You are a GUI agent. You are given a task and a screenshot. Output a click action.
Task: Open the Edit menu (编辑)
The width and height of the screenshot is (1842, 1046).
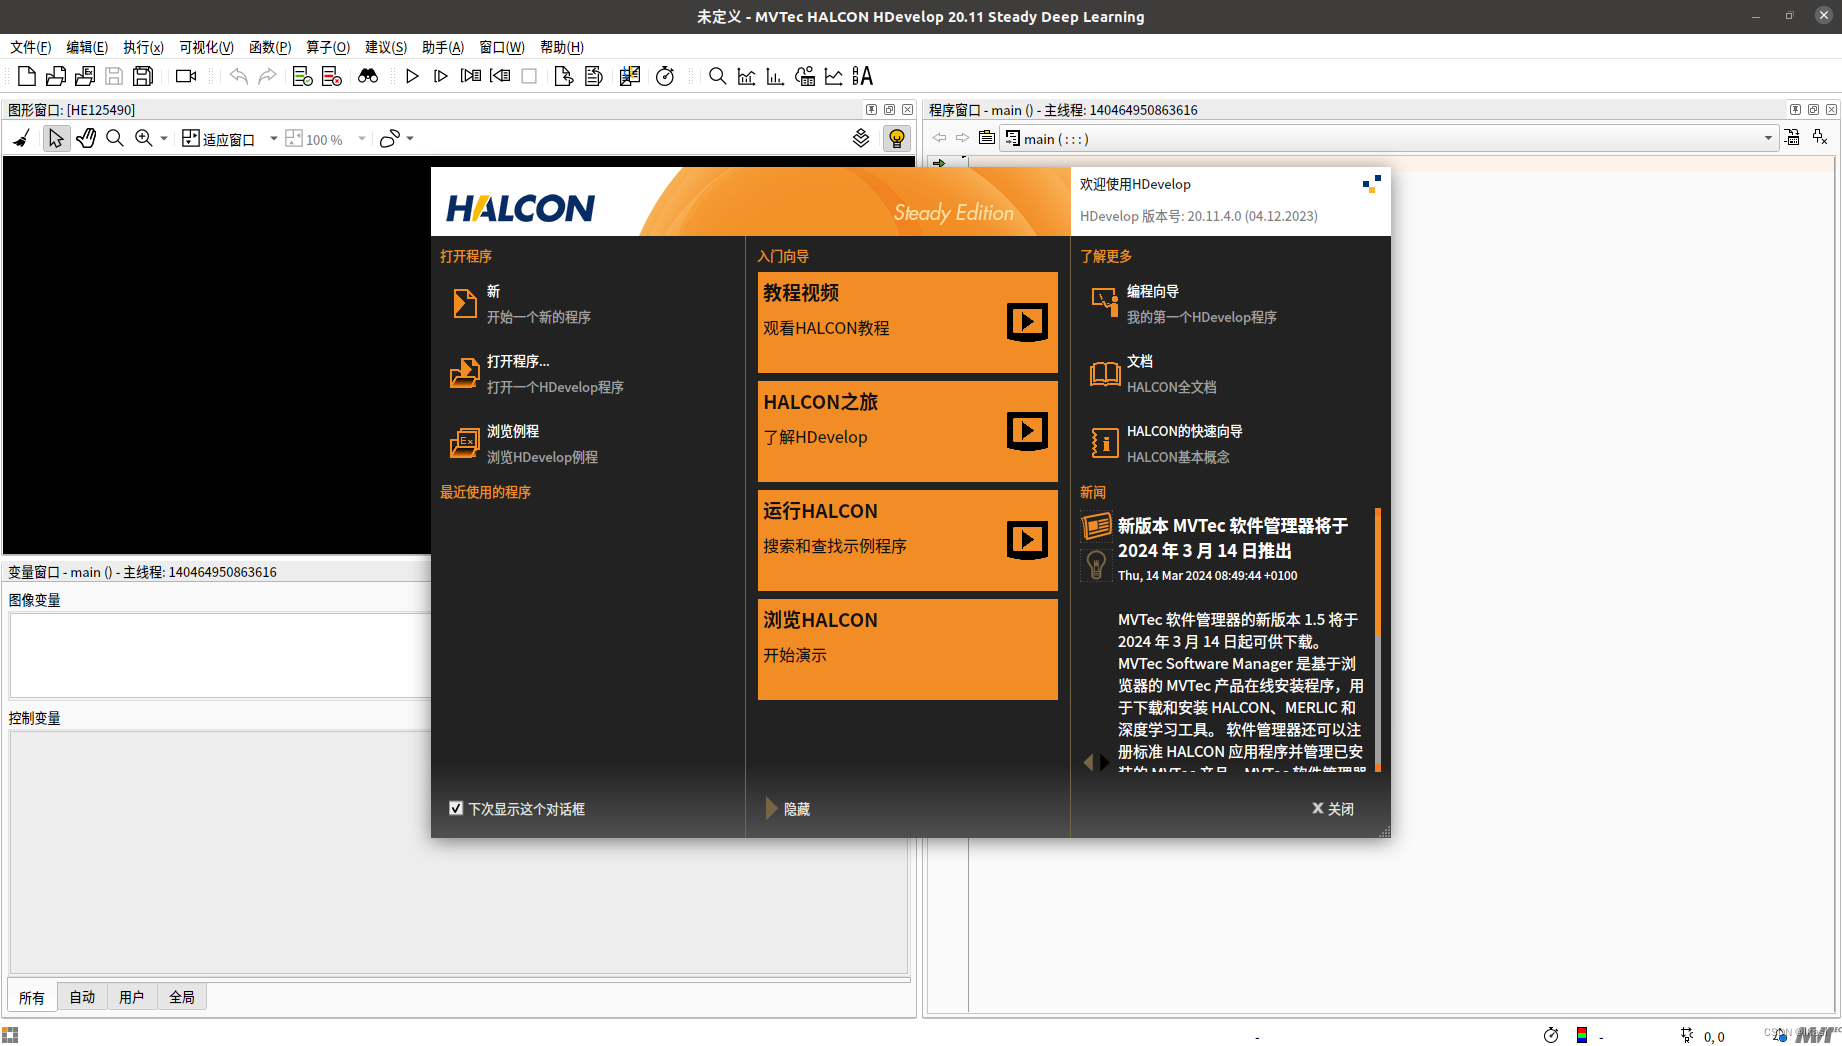coord(87,47)
